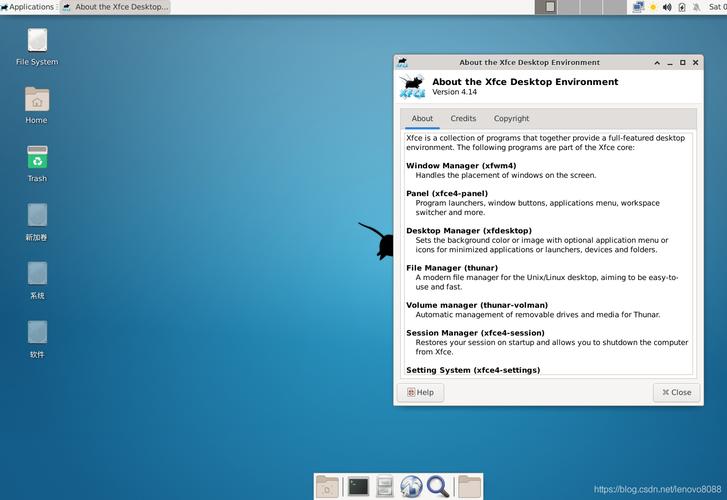Minimize the About the Xfce Desktop Environment window
This screenshot has height=500, width=727.
(x=670, y=63)
